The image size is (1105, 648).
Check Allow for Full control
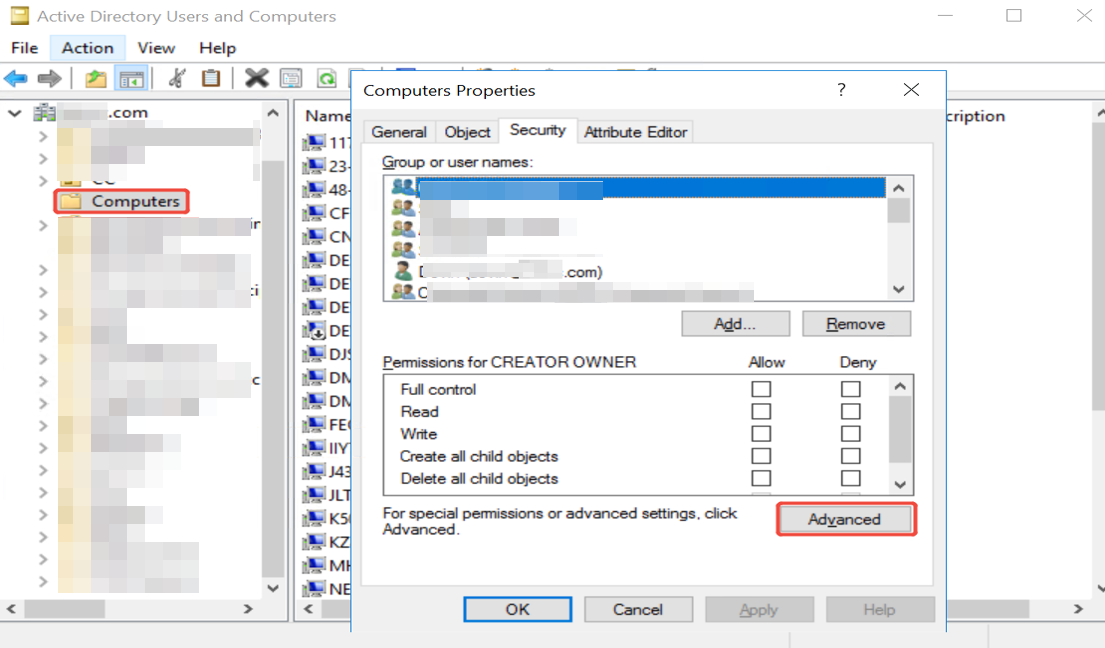(761, 389)
